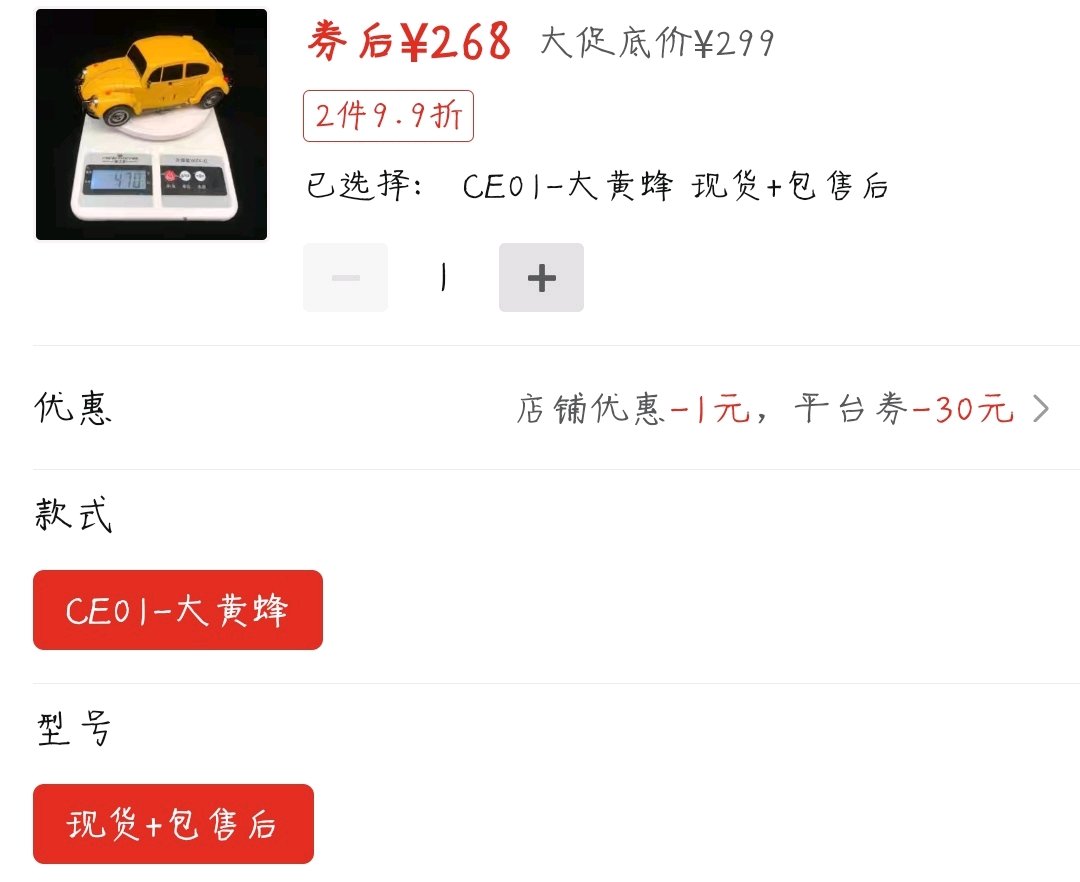Viewport: 1080px width, 882px height.
Task: Select the 现货+包售后 model option
Action: [x=174, y=824]
